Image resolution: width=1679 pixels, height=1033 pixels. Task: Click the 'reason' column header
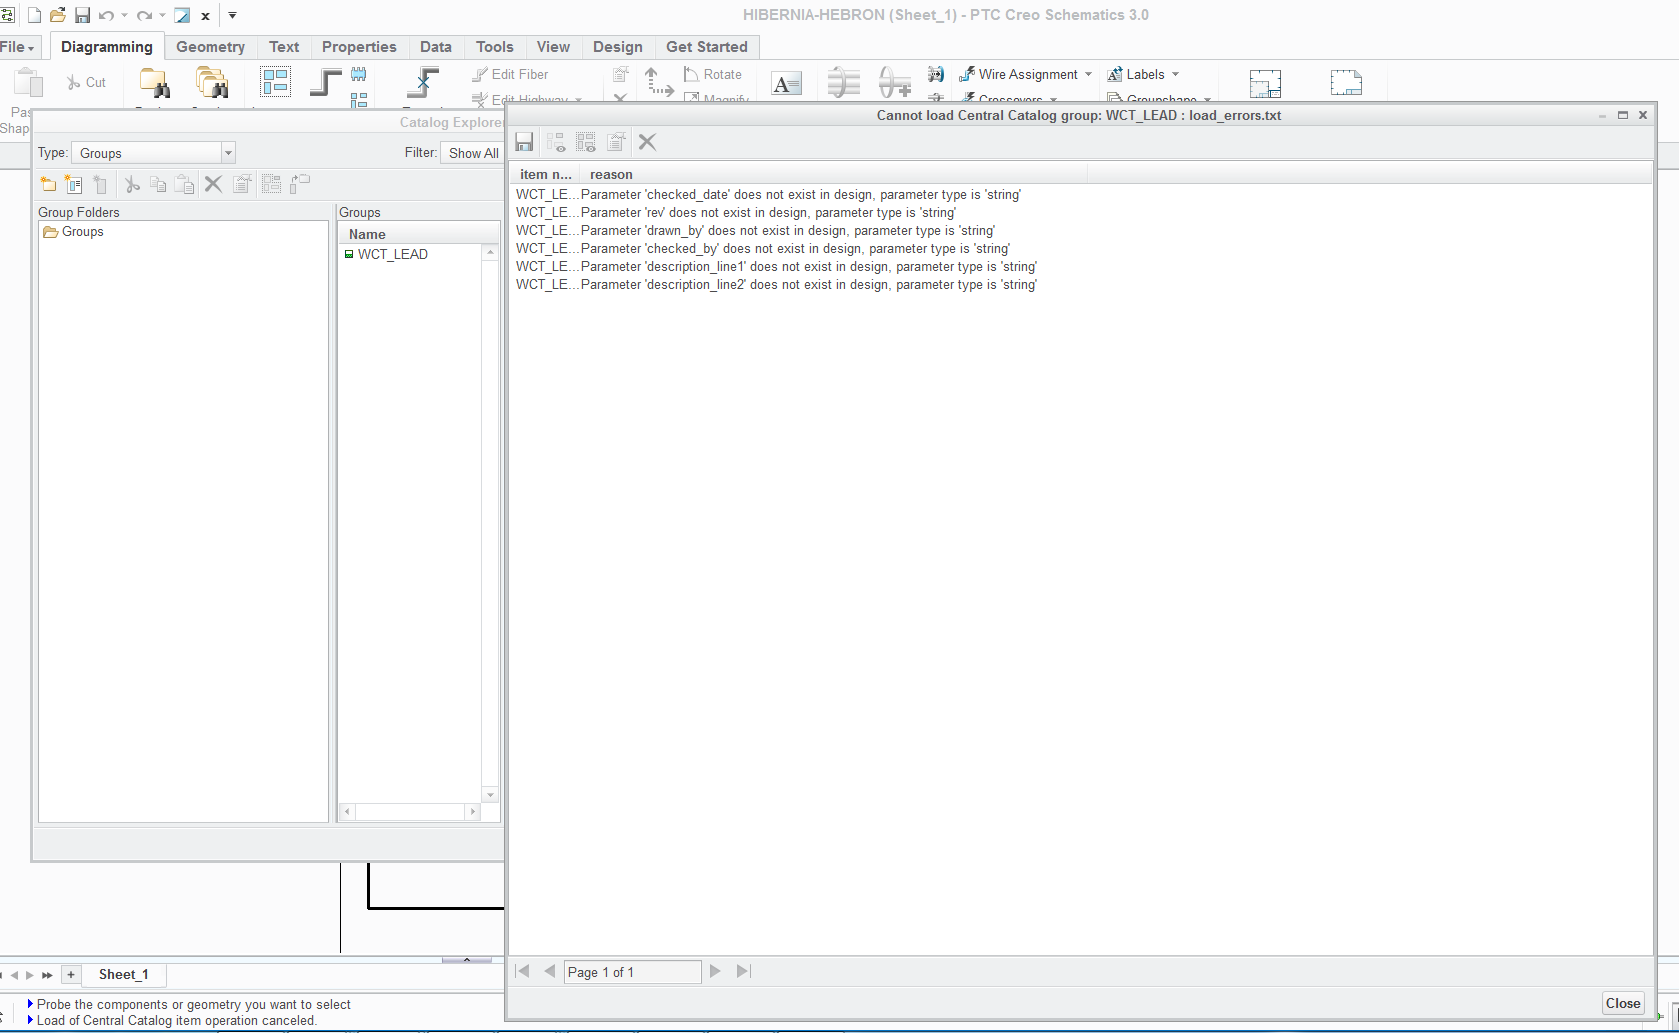point(833,174)
